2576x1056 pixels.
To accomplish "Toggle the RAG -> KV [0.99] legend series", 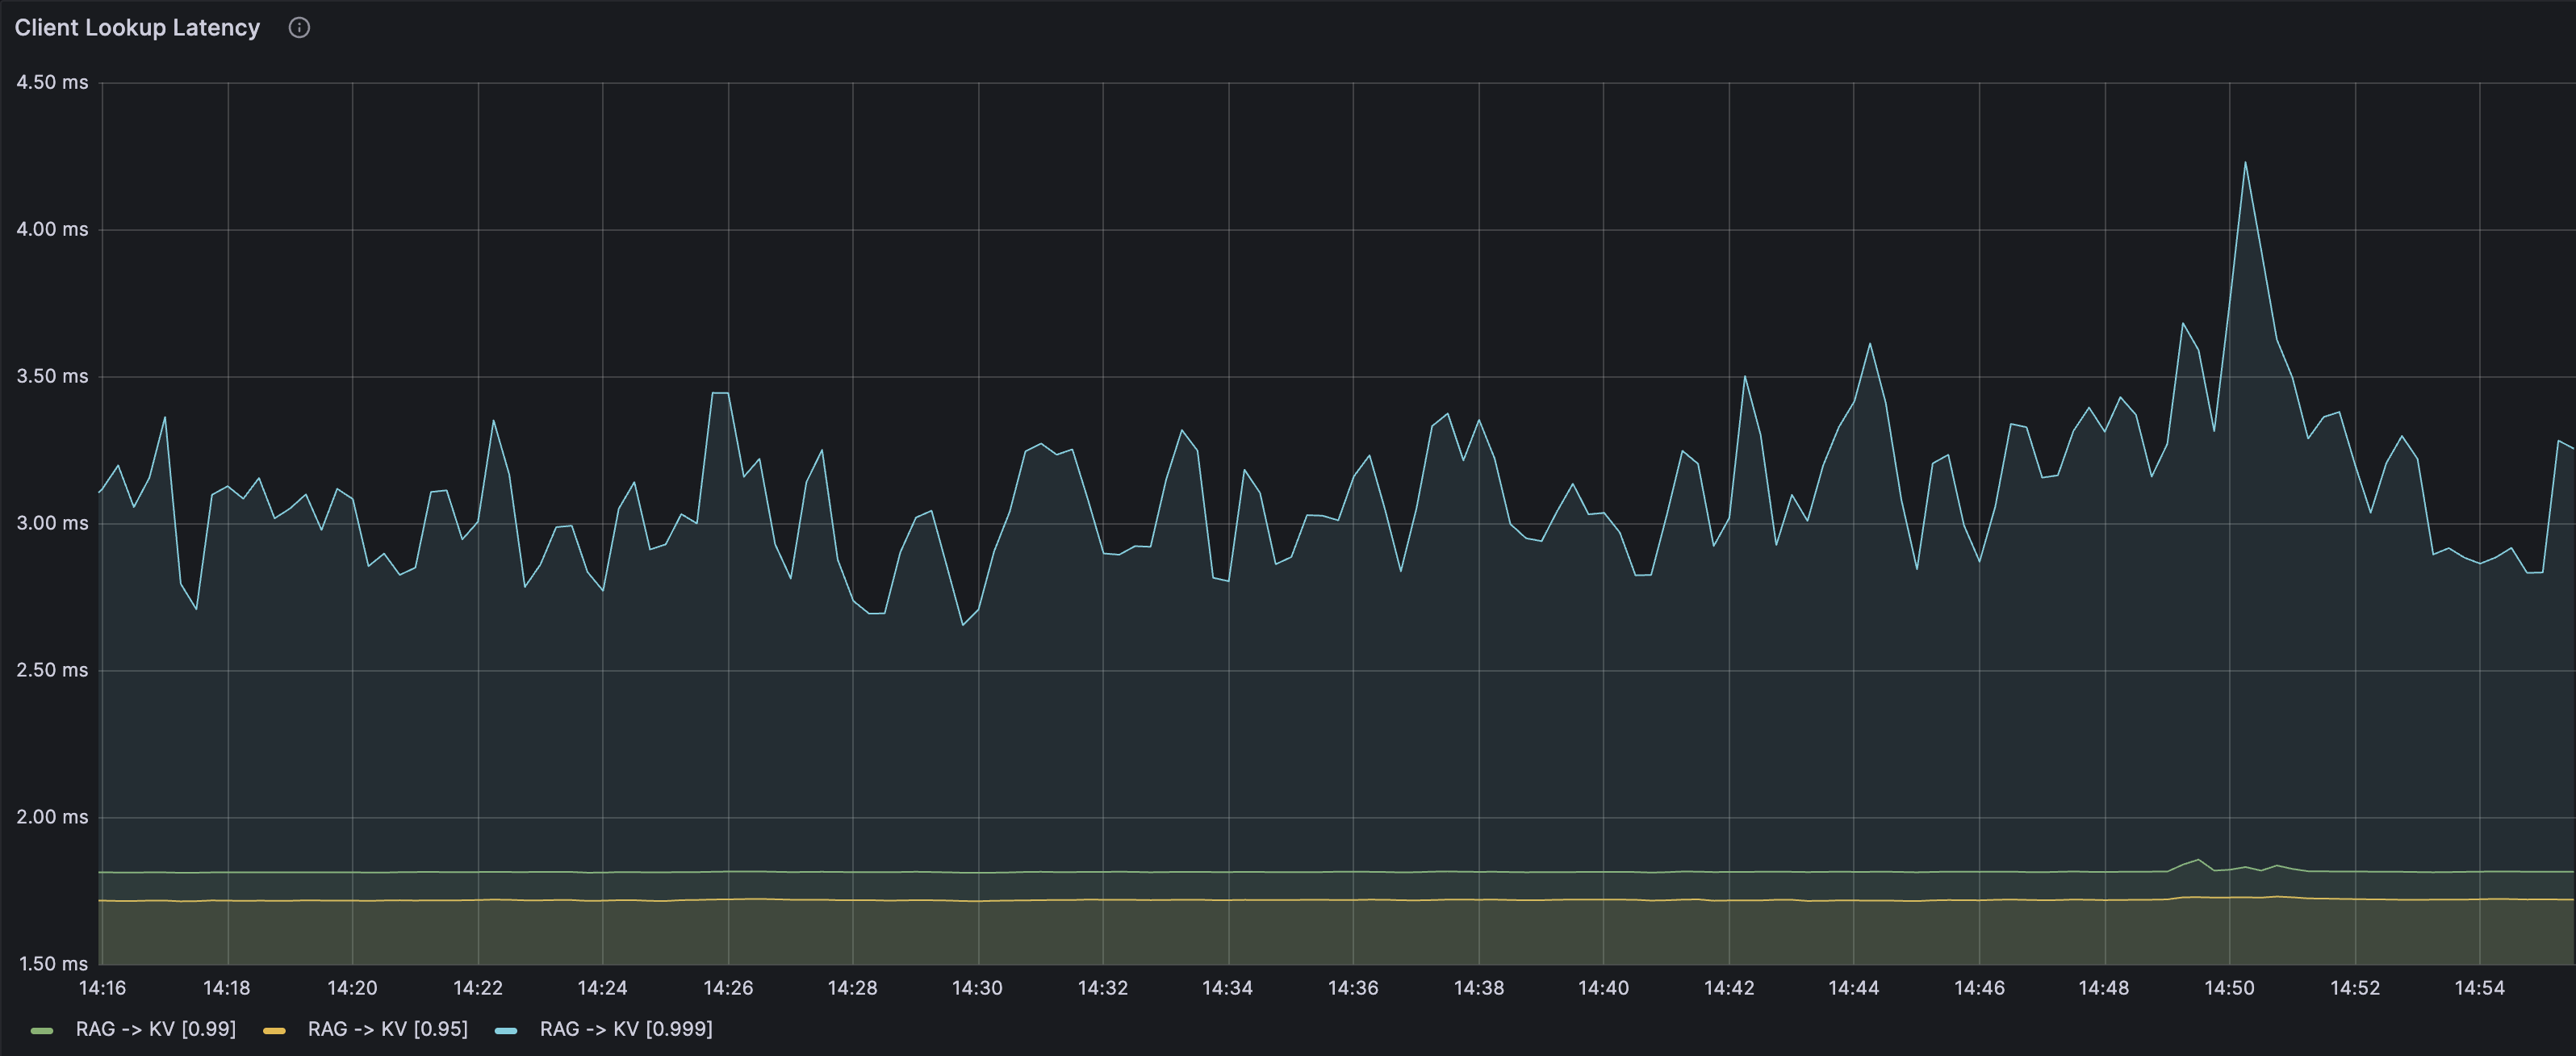I will [155, 1029].
